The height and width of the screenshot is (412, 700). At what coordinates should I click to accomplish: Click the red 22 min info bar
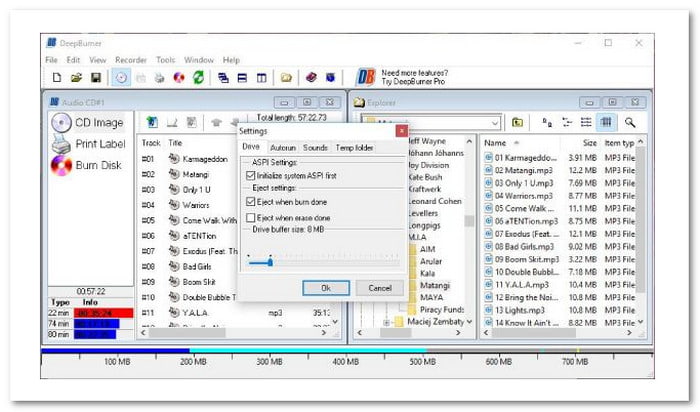click(104, 313)
